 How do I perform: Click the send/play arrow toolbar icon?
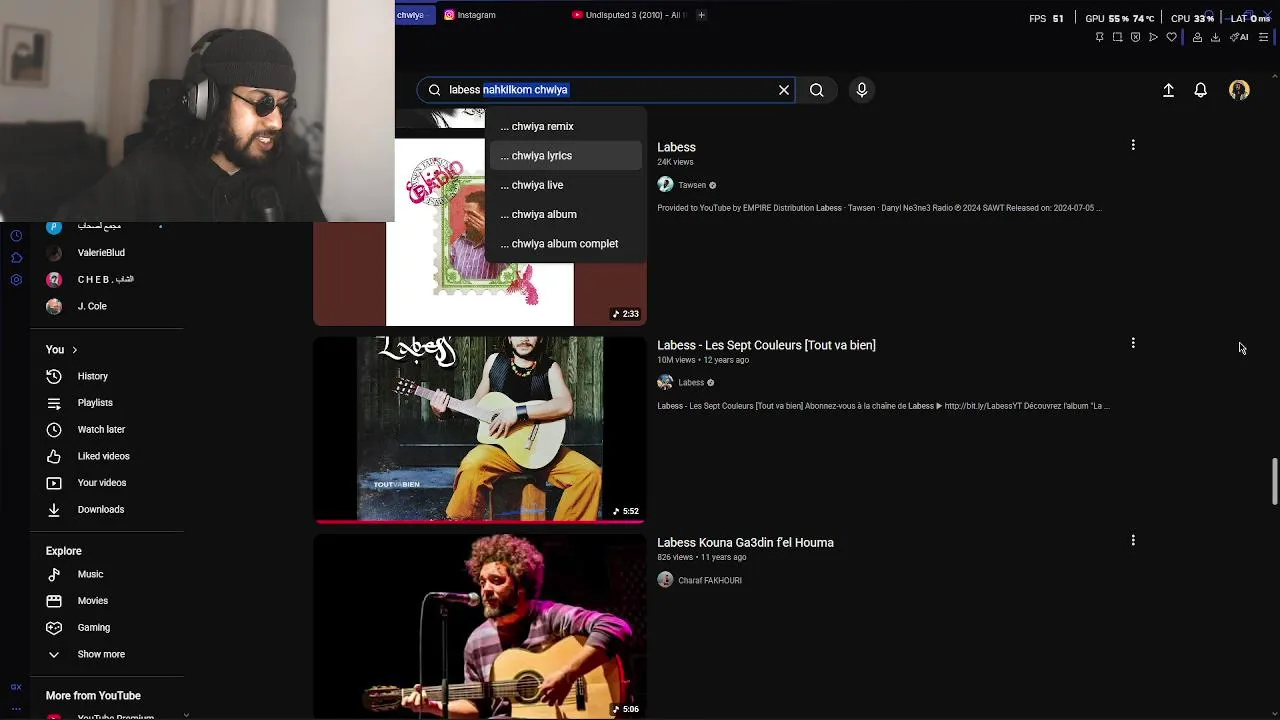point(1153,37)
